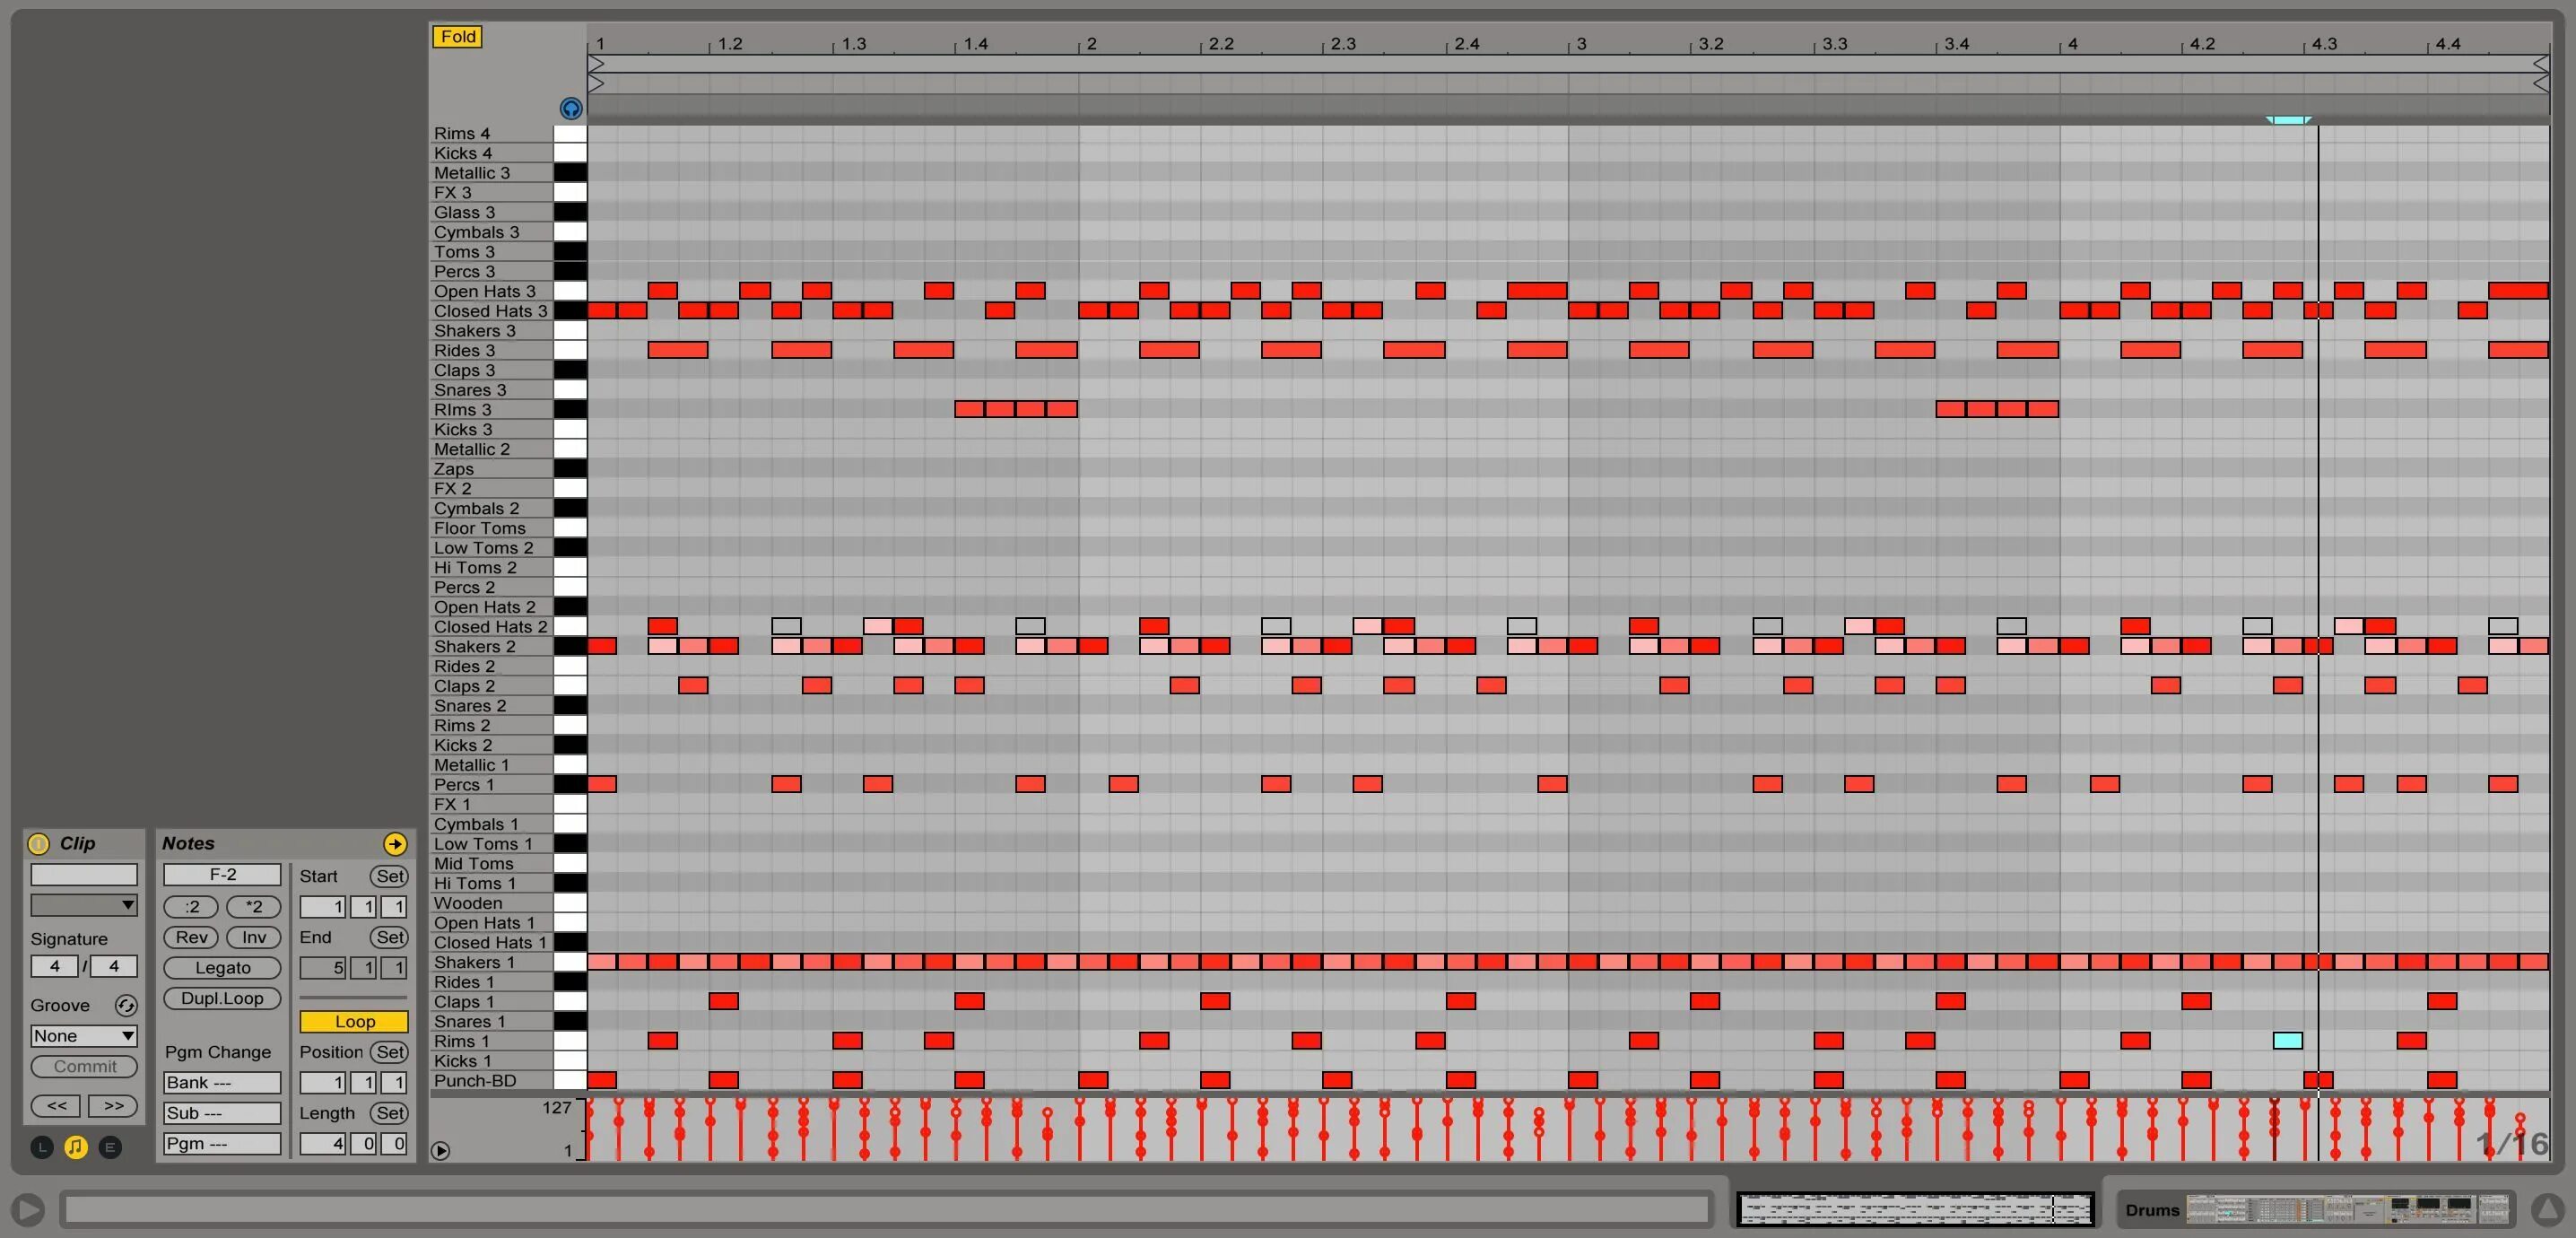Click the Notes box arrow icon
Viewport: 2576px width, 1238px height.
[395, 844]
